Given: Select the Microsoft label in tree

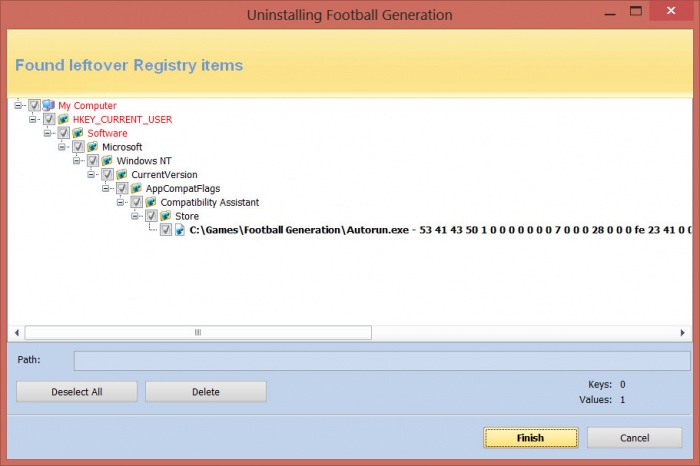Looking at the screenshot, I should point(122,147).
